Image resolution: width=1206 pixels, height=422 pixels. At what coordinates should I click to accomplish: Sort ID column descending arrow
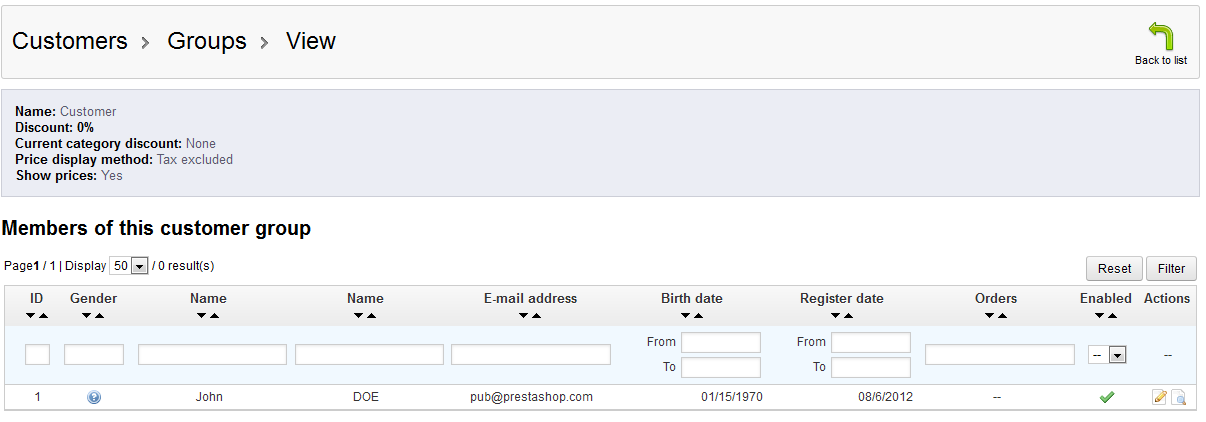coord(31,316)
